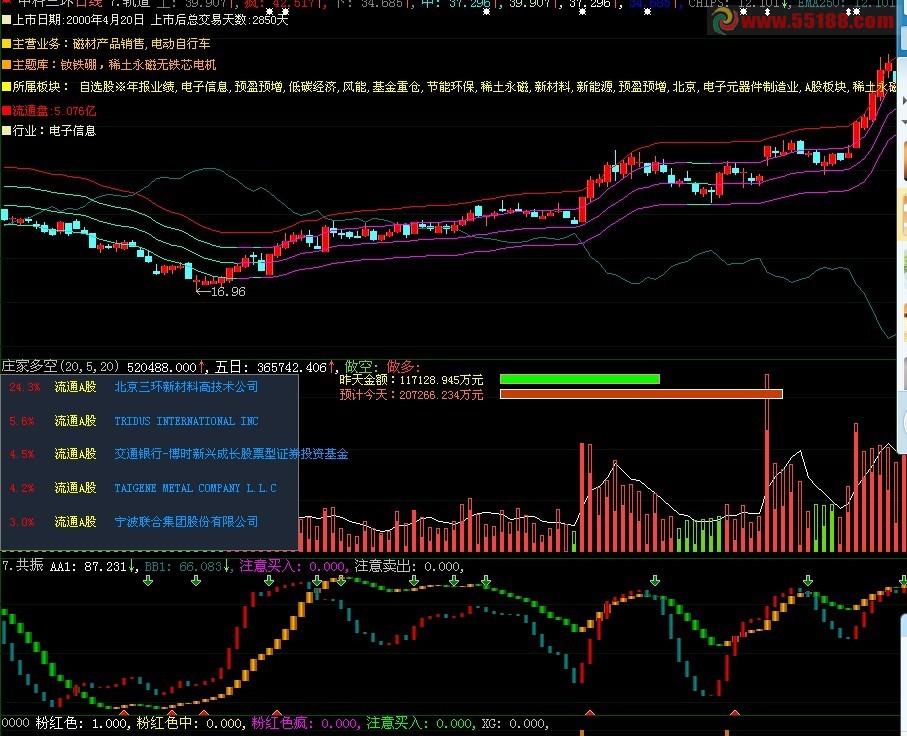Click the yellow bullet before 主营业务
The image size is (907, 736).
(6, 44)
